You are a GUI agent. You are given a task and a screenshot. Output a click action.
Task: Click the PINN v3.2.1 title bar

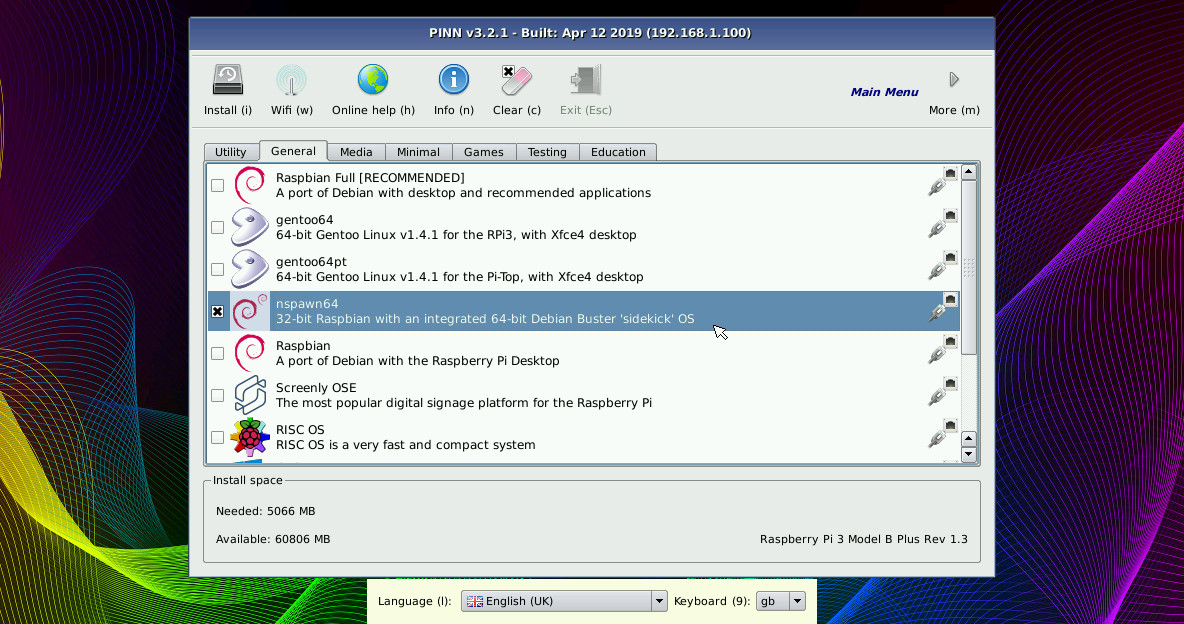tap(591, 33)
